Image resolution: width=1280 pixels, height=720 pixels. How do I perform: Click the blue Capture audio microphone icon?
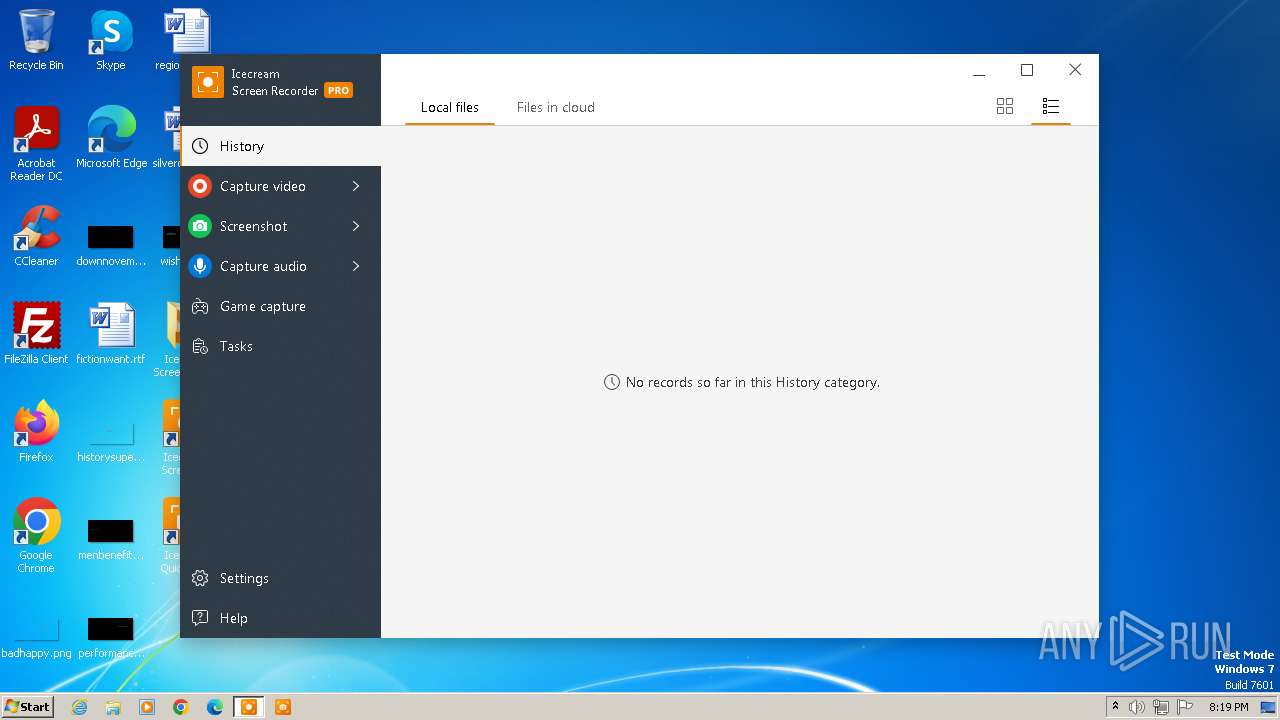tap(200, 266)
